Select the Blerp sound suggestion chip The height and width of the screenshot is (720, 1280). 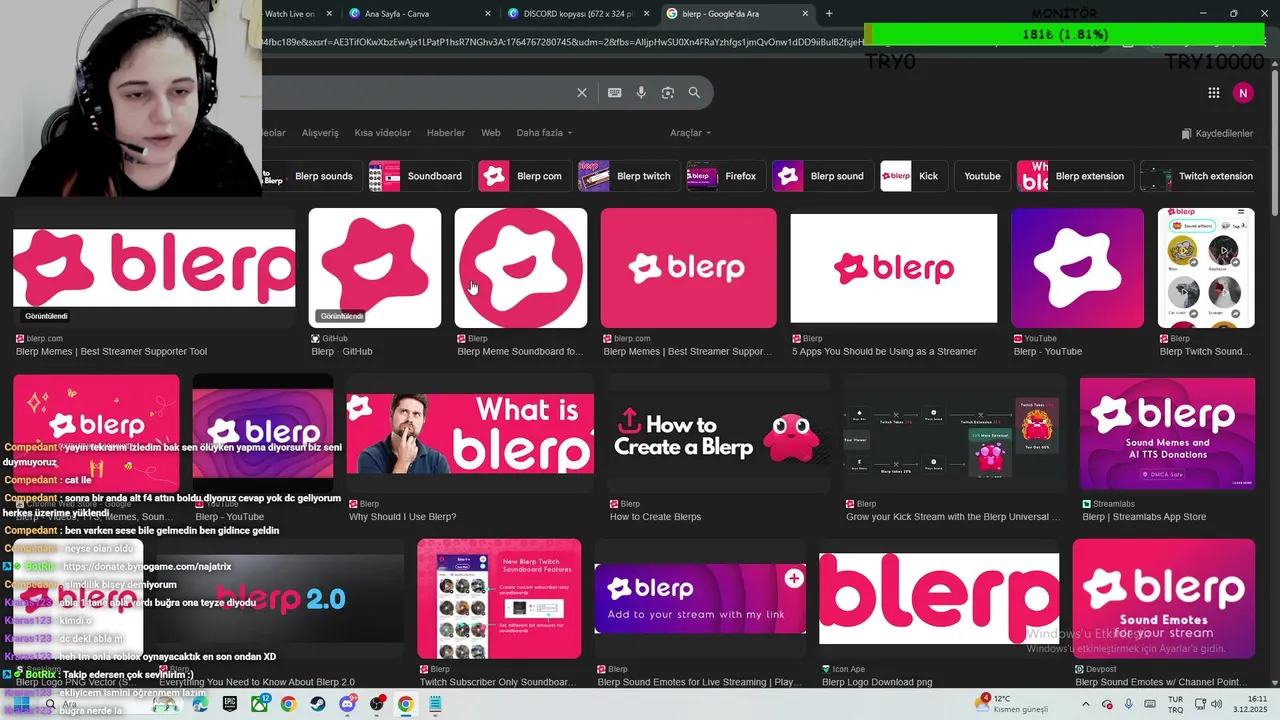pyautogui.click(x=822, y=176)
